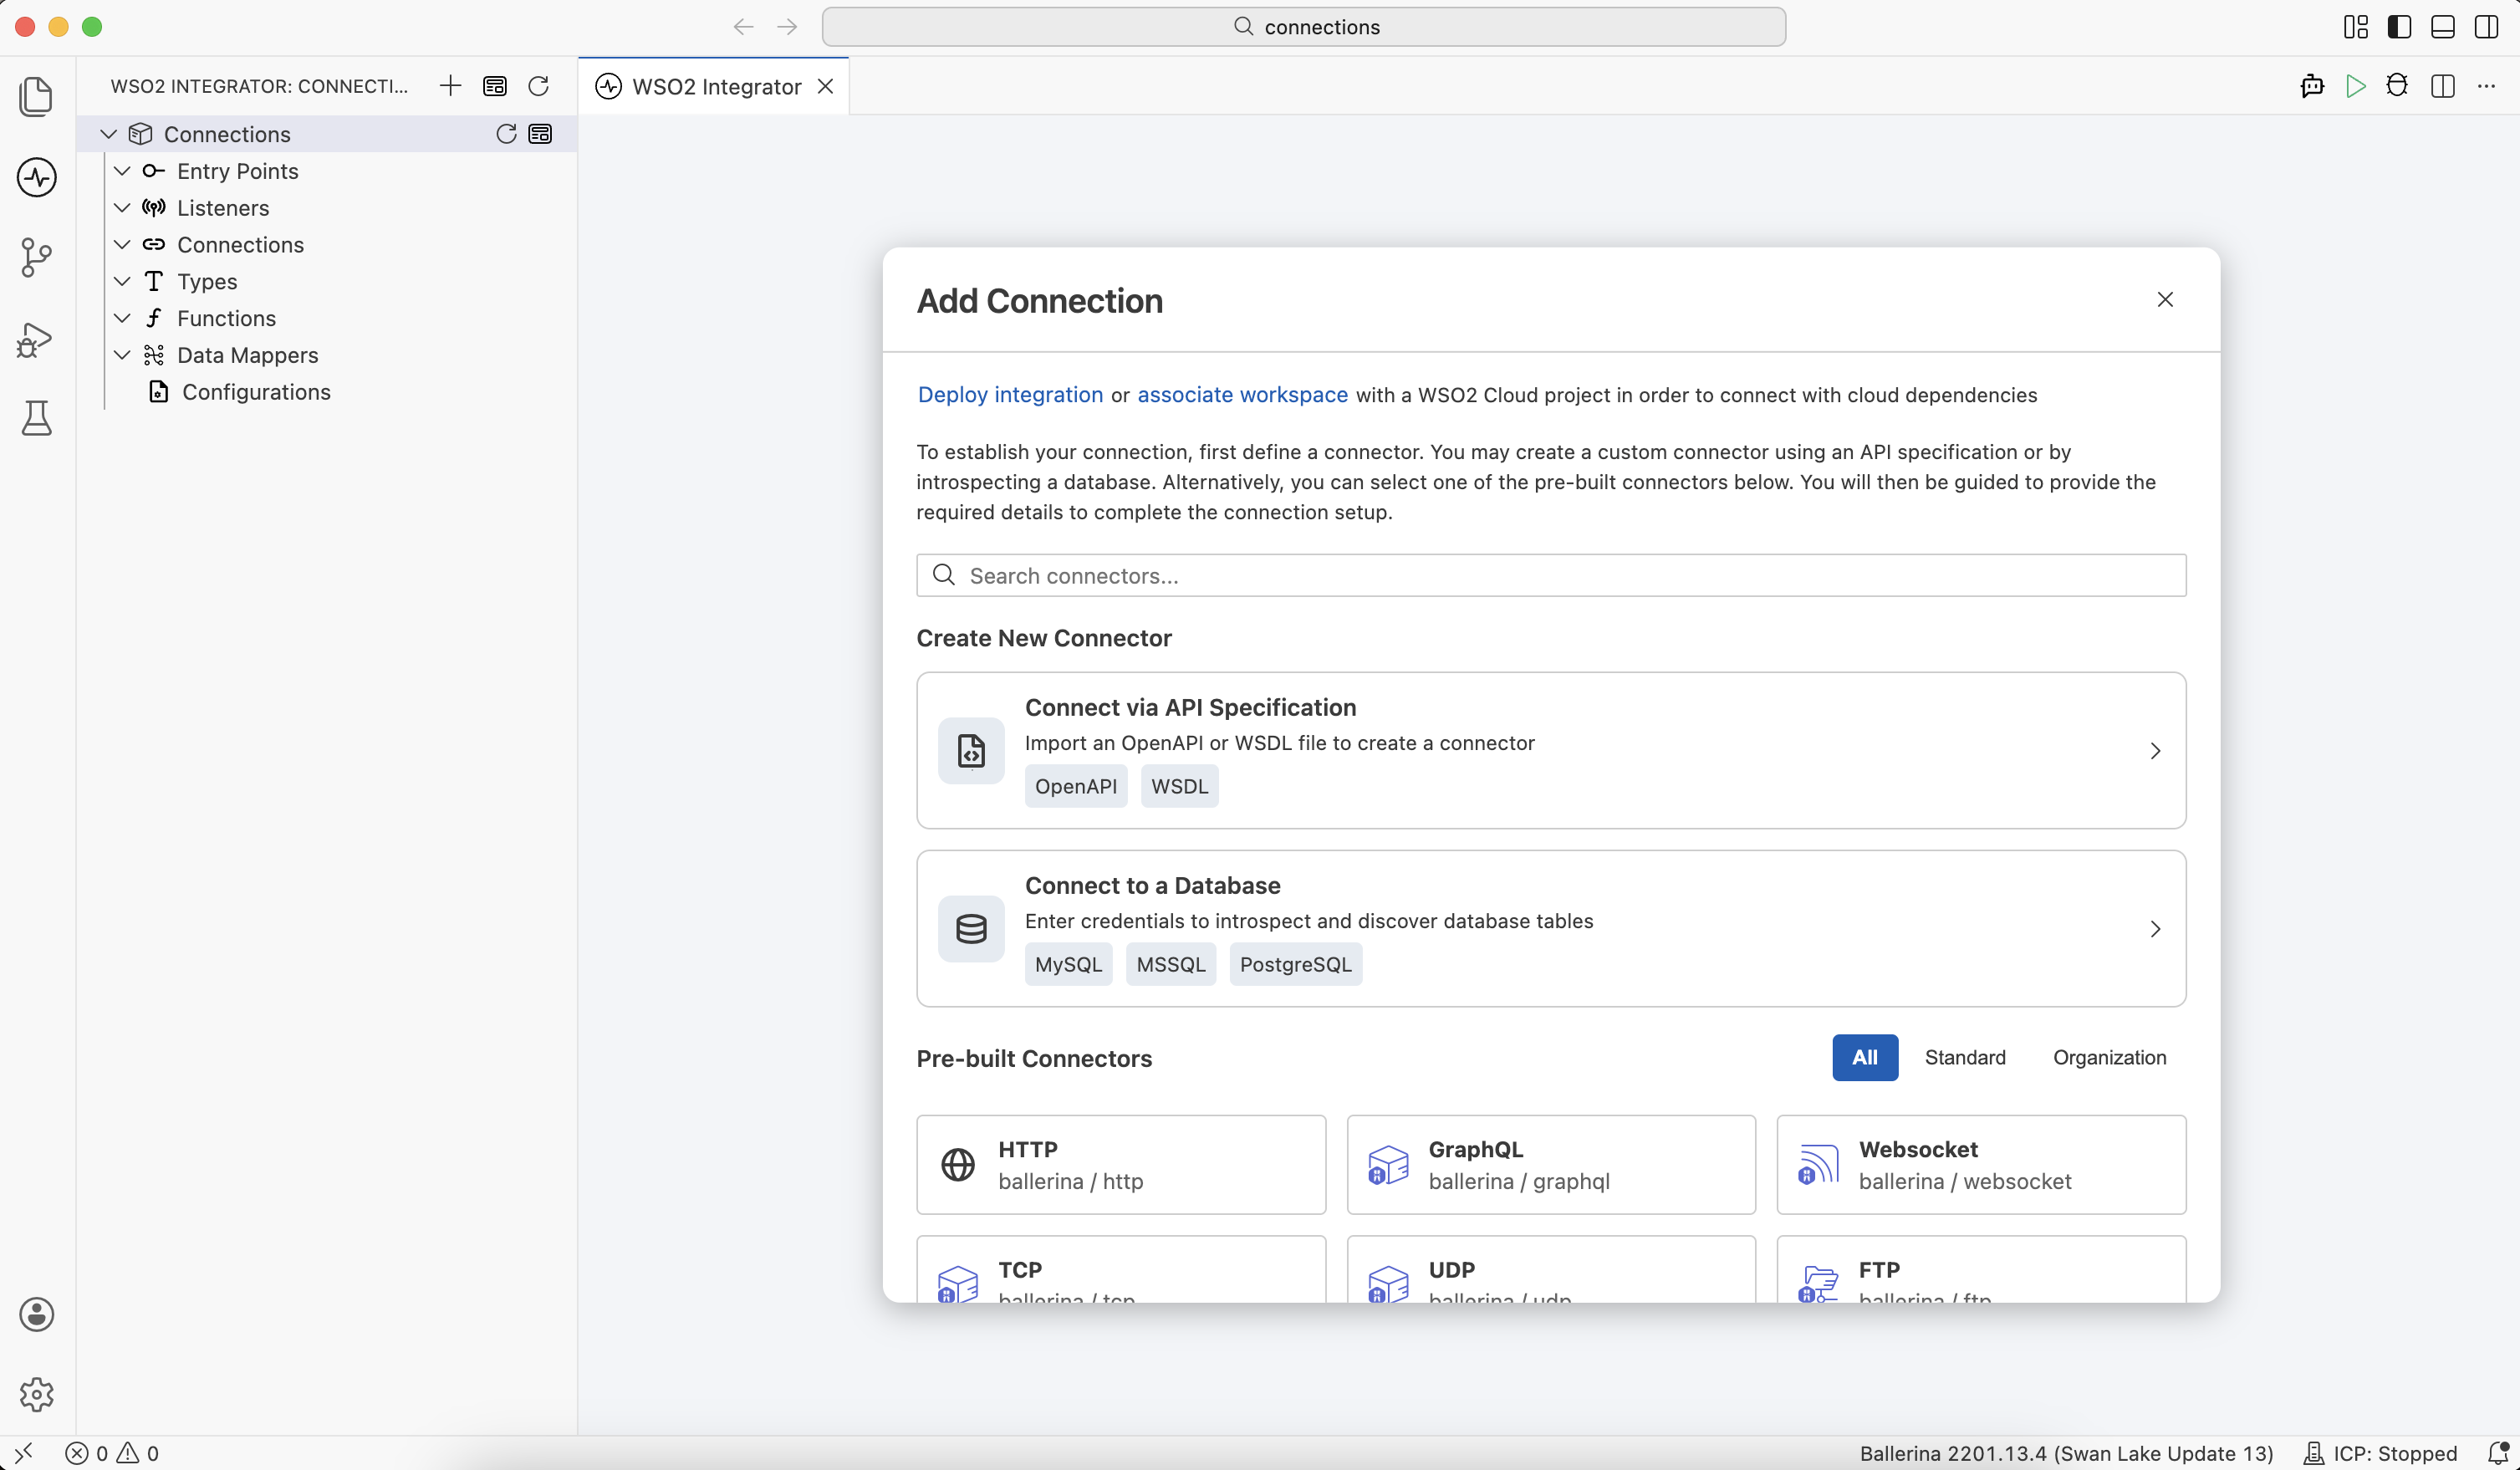Screen dimensions: 2520x1470
Task: Click the MSSQL tag
Action: click(1171, 964)
